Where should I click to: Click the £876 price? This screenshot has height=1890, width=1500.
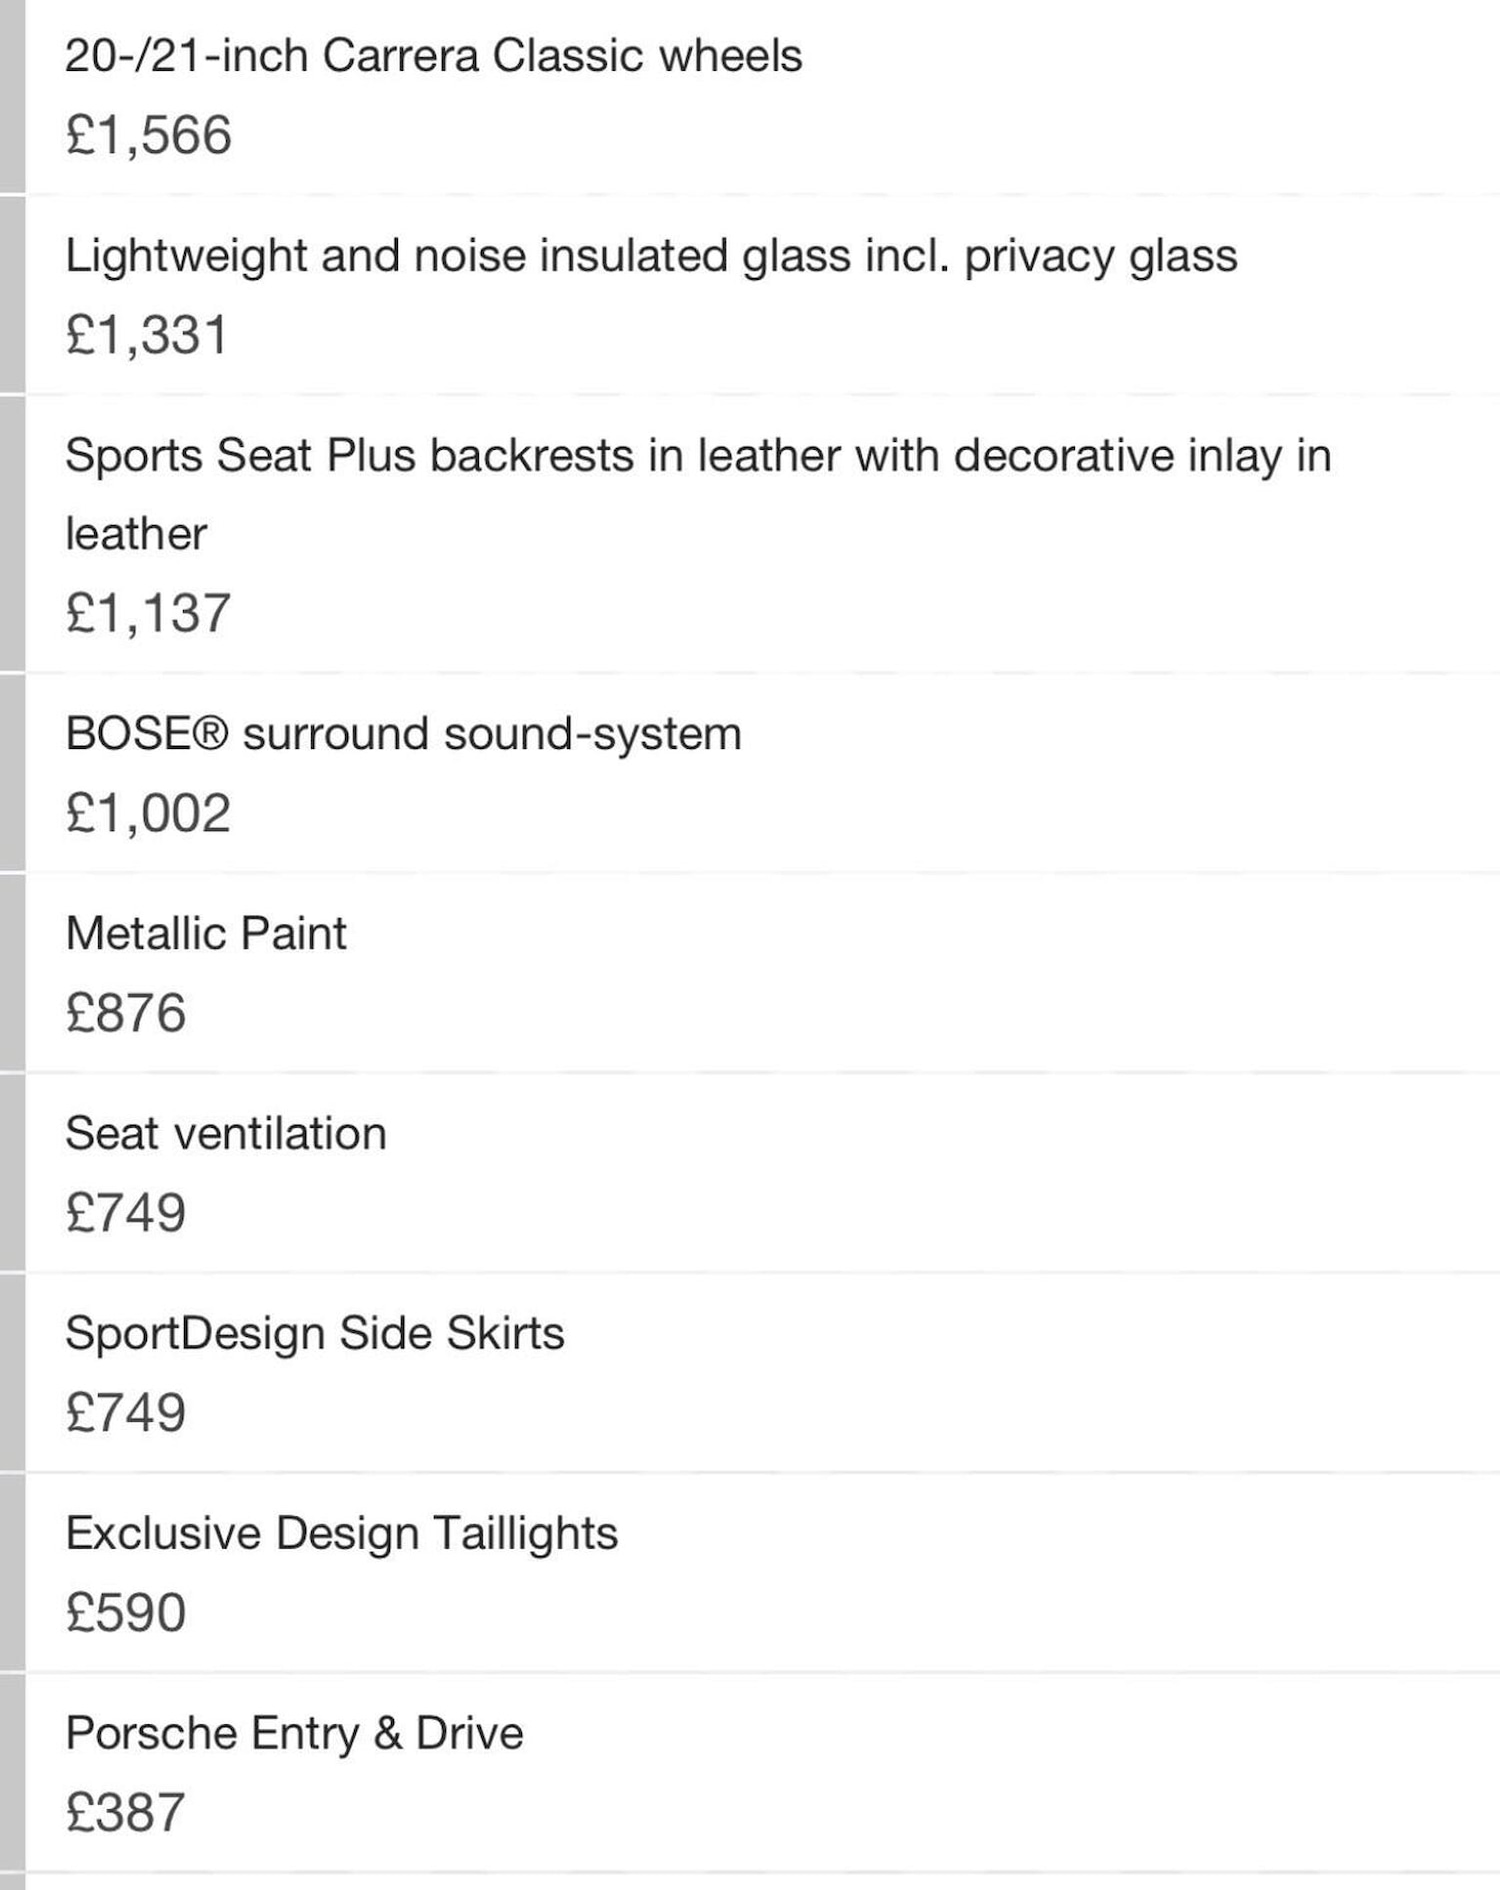click(x=126, y=1013)
